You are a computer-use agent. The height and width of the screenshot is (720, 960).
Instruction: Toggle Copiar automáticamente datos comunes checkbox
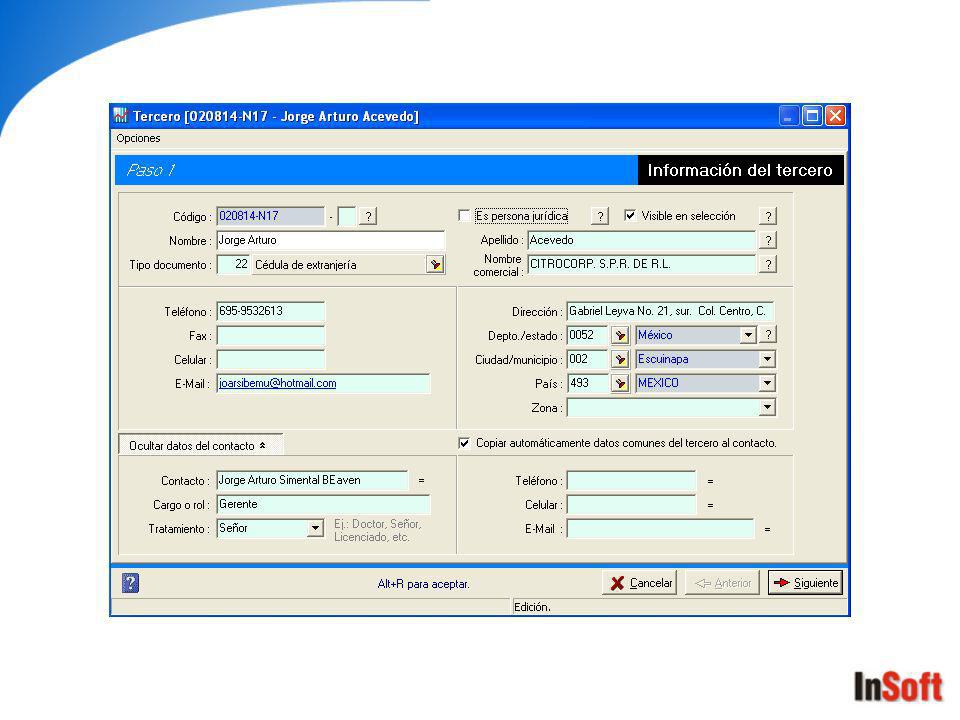[x=464, y=443]
